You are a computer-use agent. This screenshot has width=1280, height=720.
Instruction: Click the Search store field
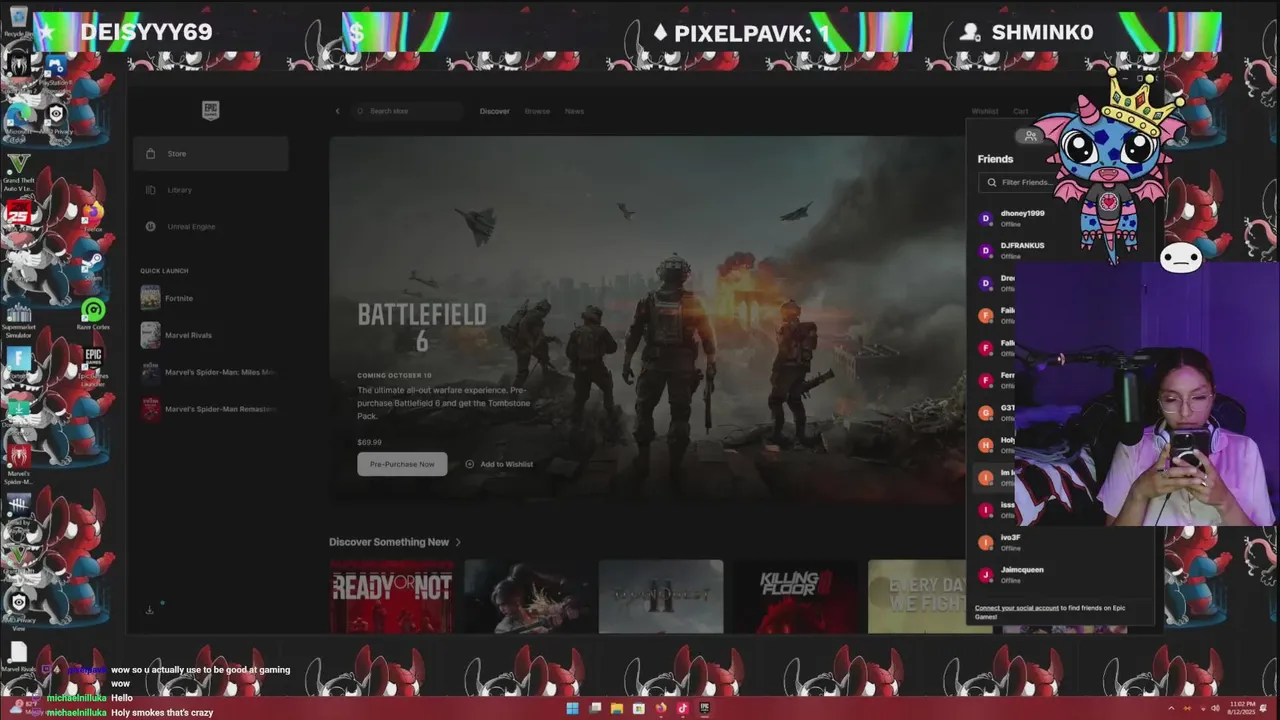point(406,111)
